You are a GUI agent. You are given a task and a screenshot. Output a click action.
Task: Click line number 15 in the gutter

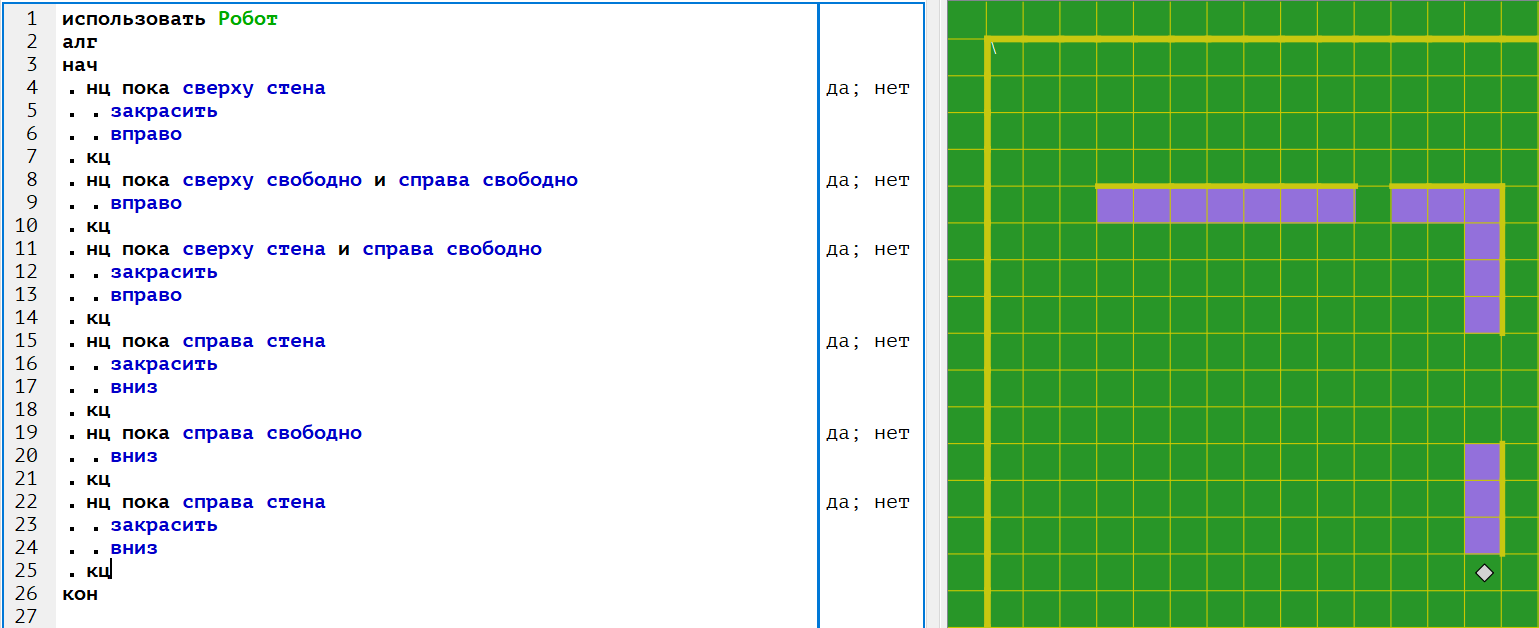click(27, 341)
